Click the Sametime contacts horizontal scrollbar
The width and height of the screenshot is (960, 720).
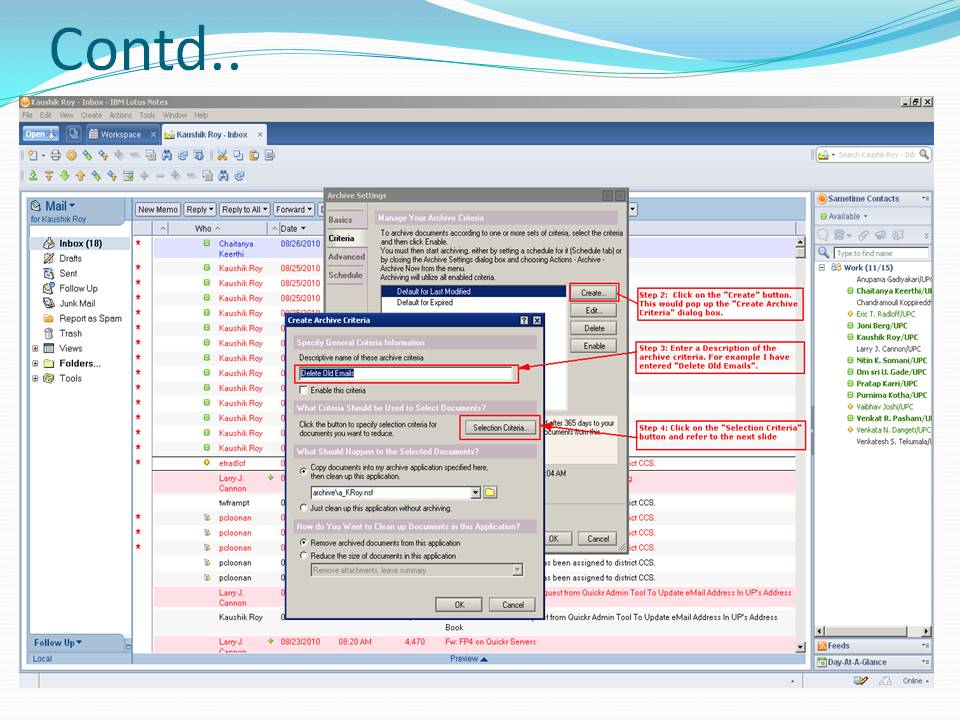click(874, 631)
